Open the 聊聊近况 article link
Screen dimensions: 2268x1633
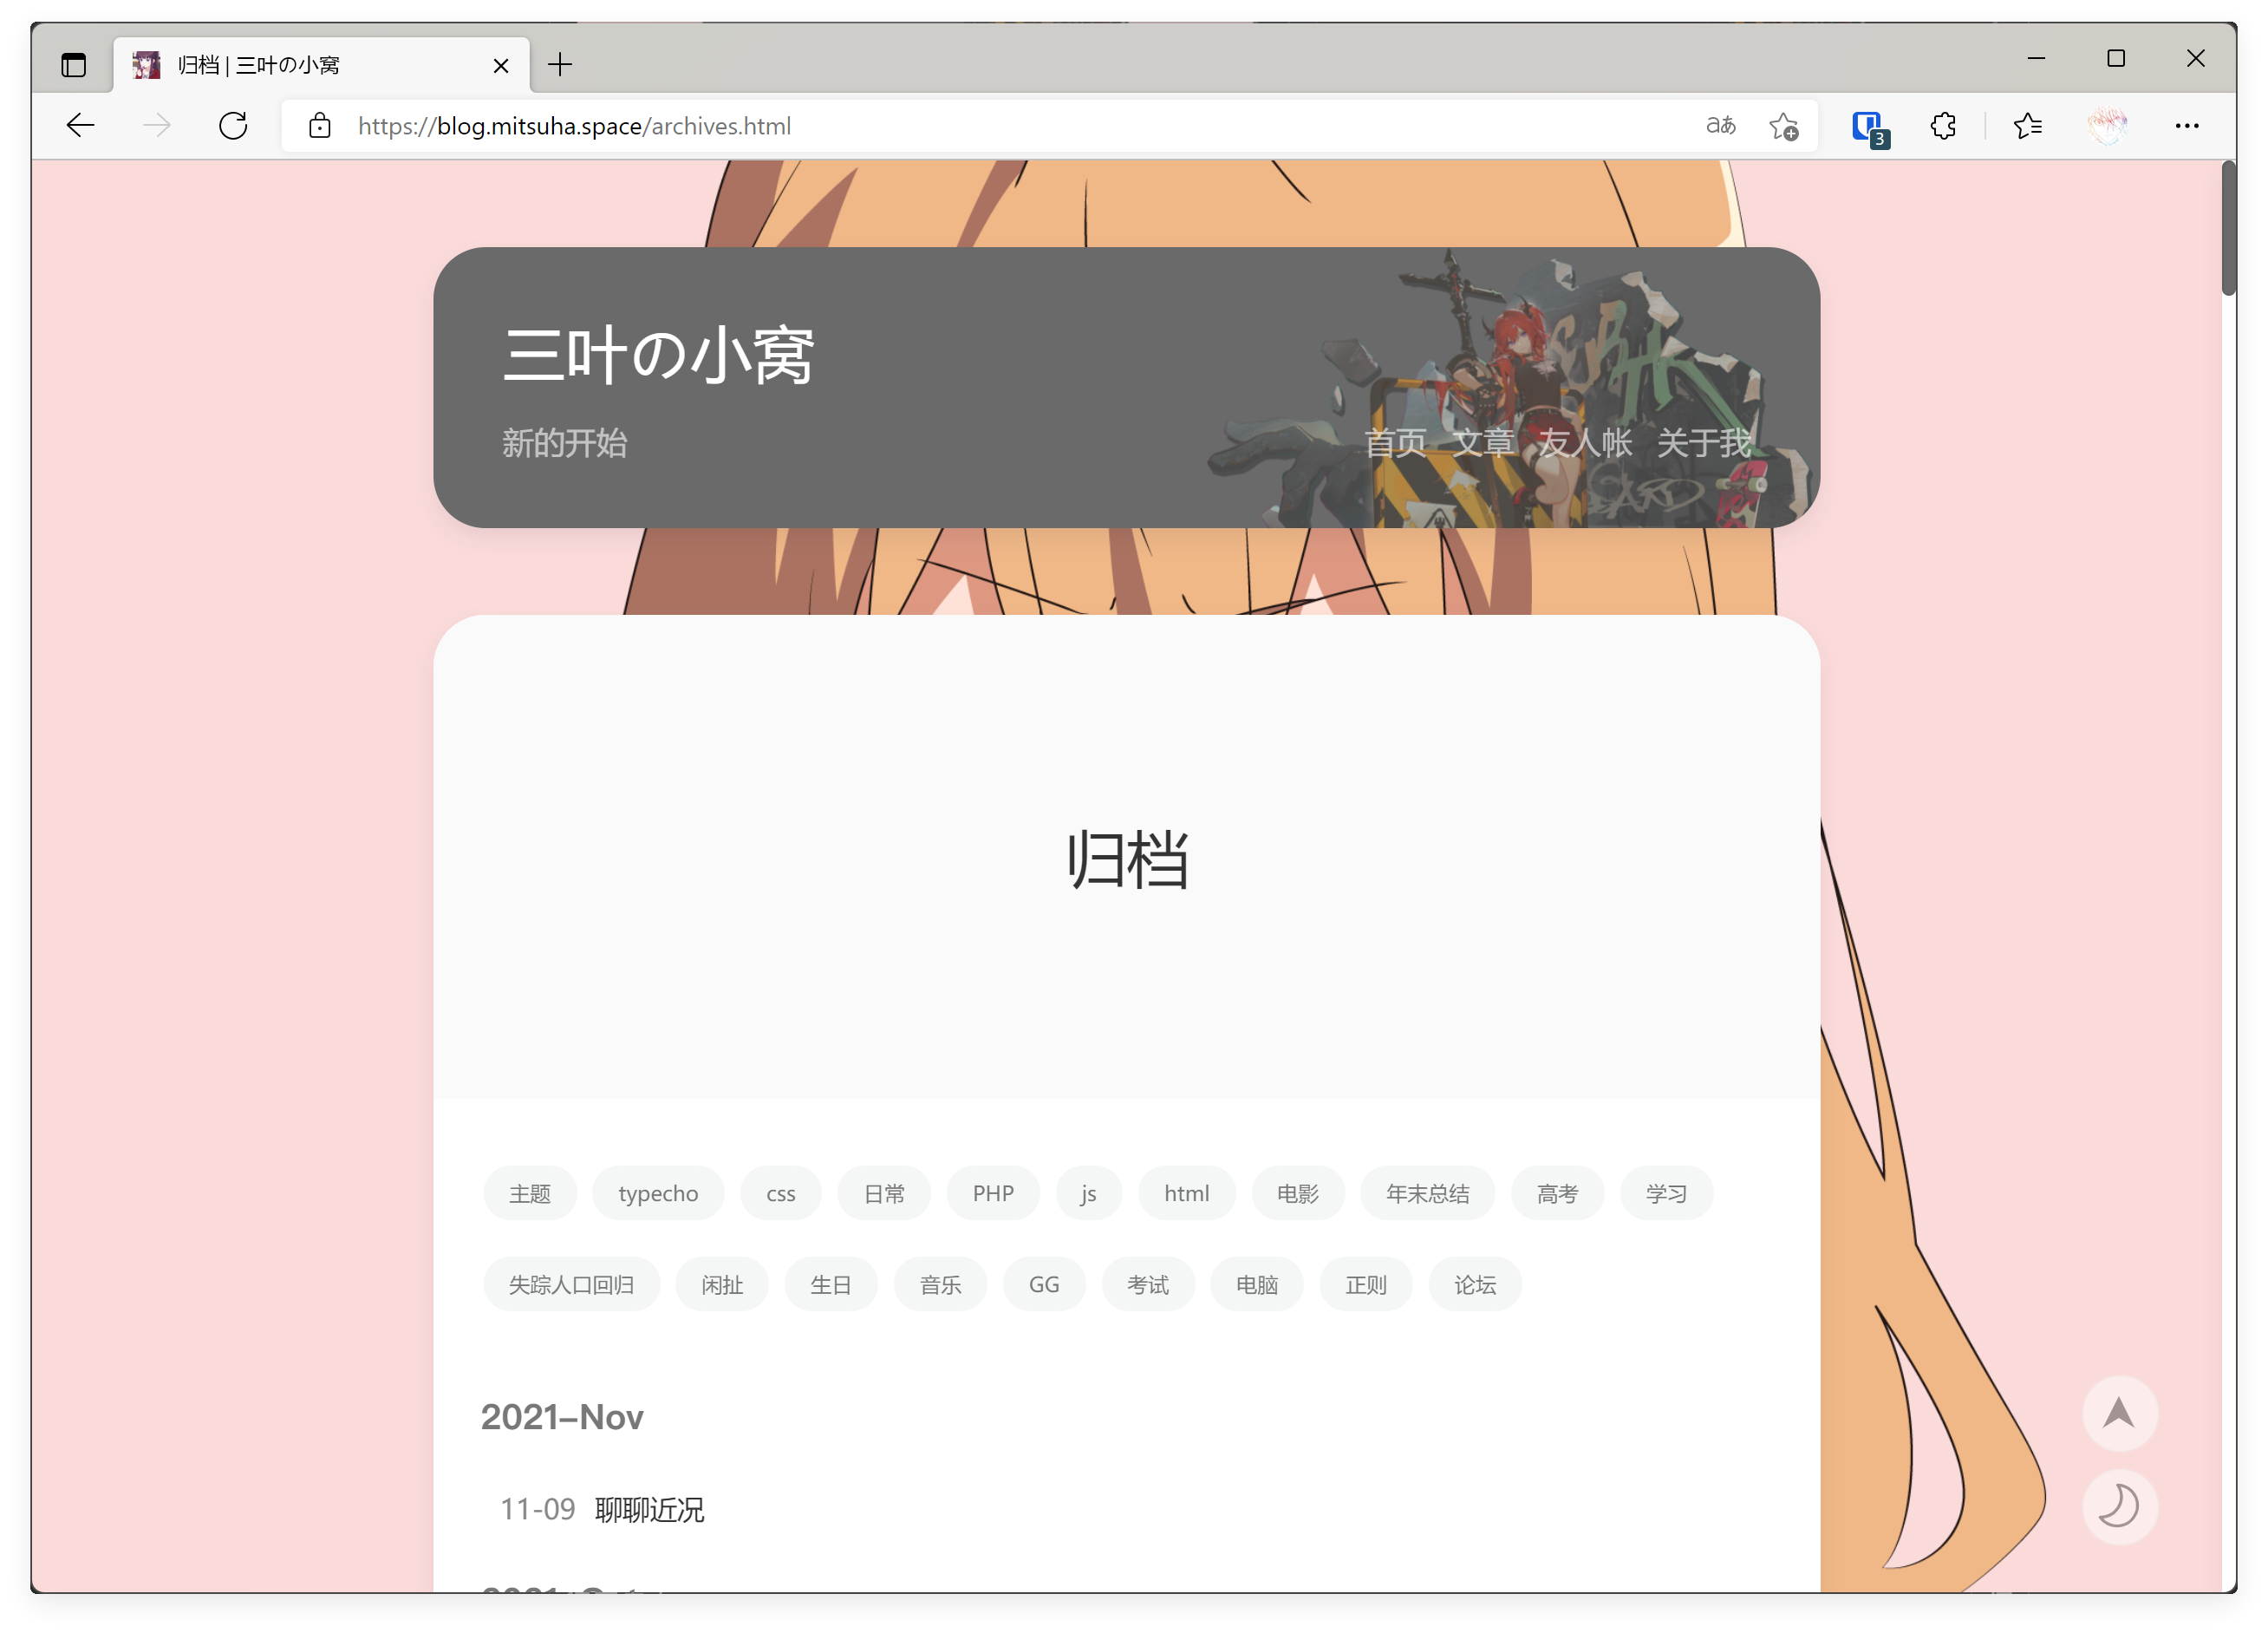pos(649,1509)
